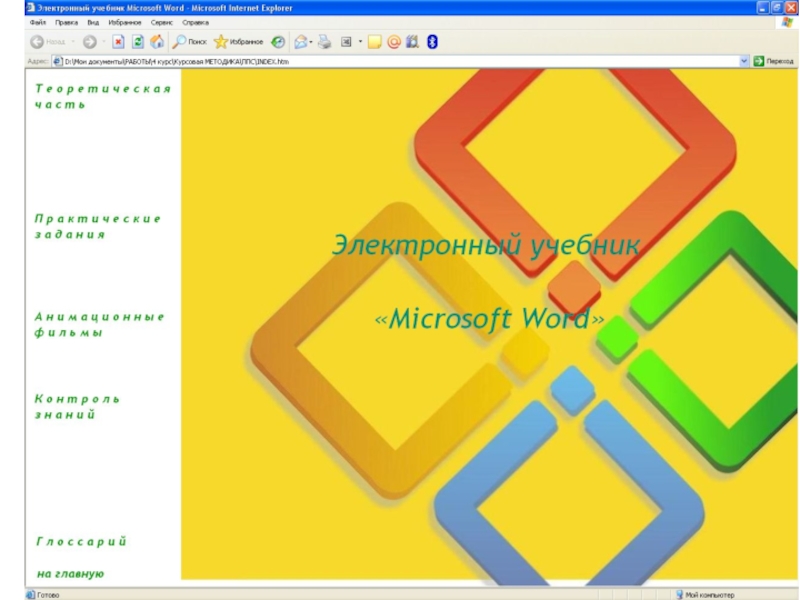Image resolution: width=800 pixels, height=600 pixels.
Task: Open the Сервис menu
Action: 162,22
